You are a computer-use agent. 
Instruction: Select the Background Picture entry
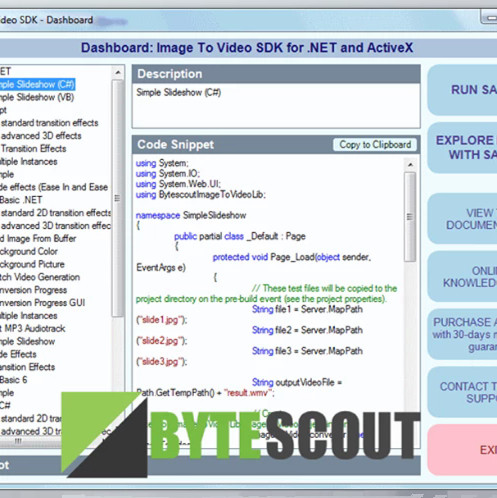pos(32,264)
